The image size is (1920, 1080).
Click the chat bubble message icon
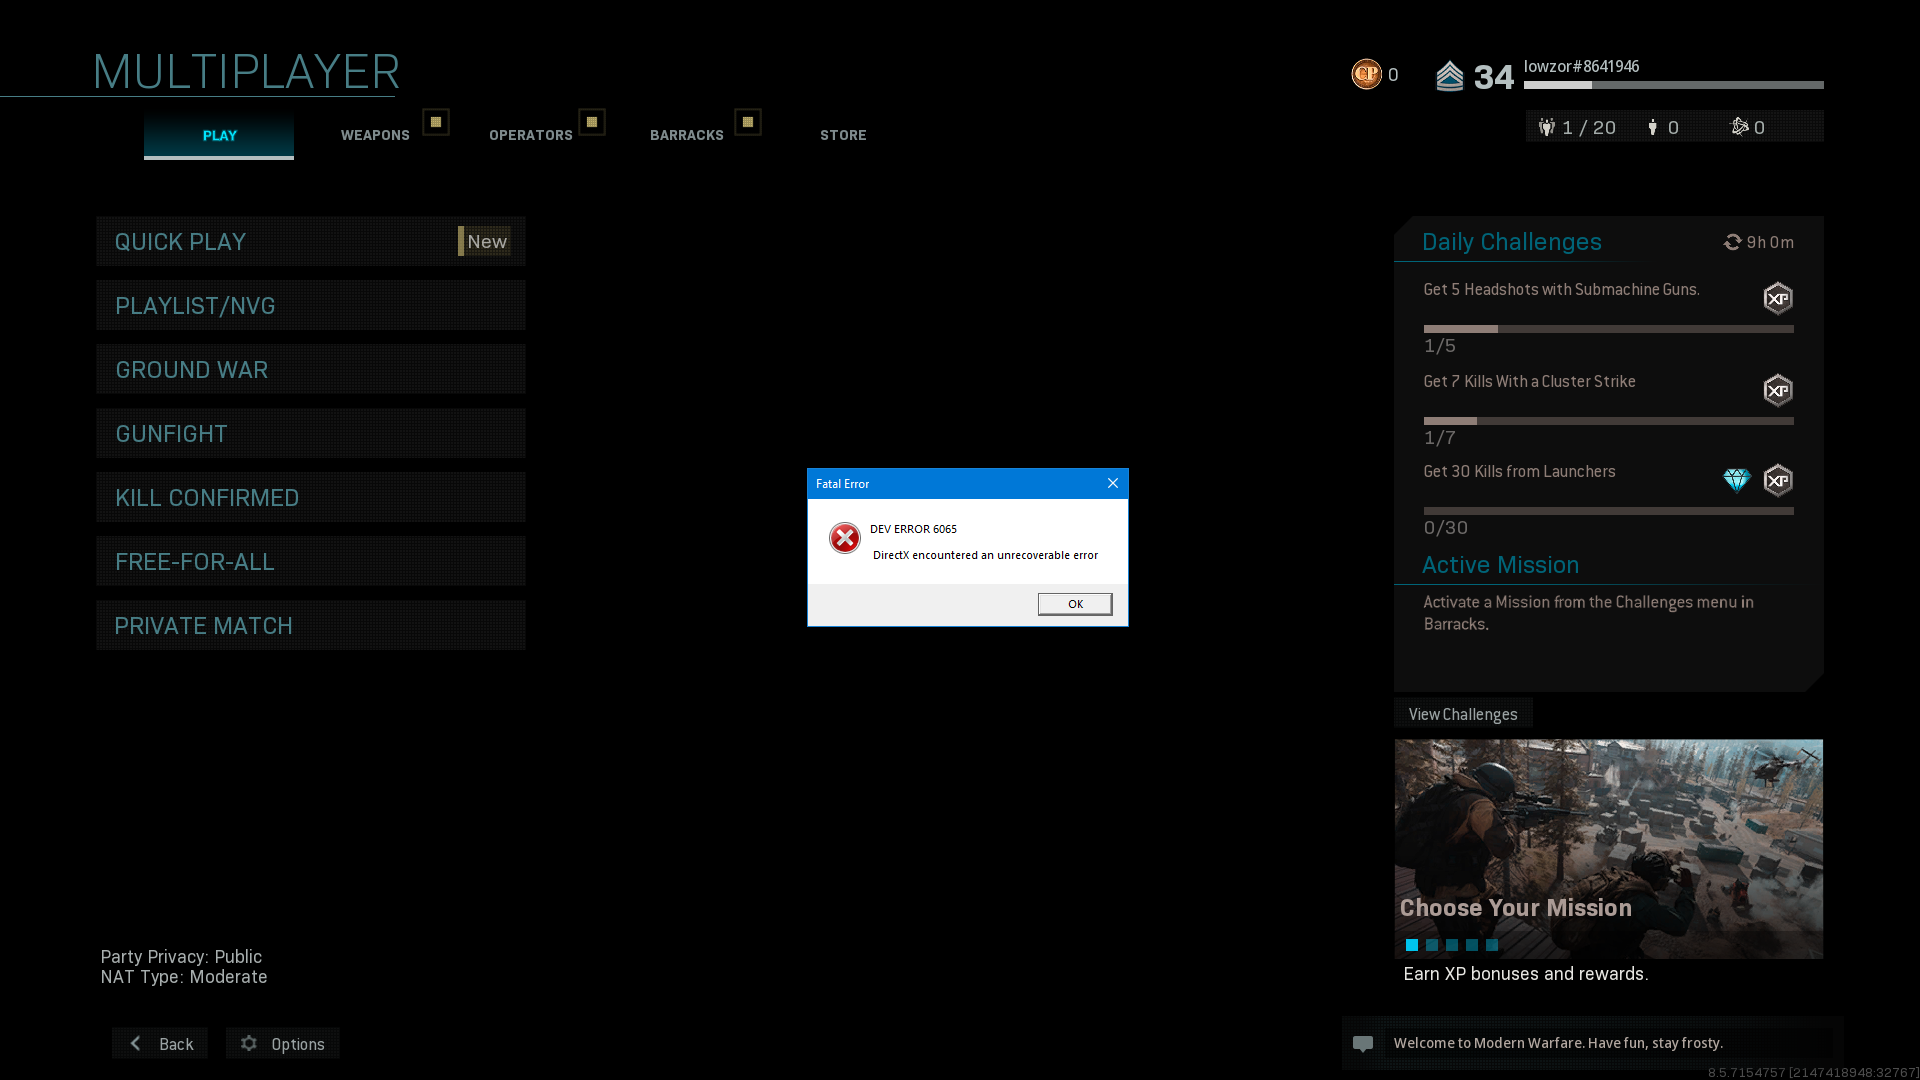pos(1363,1043)
